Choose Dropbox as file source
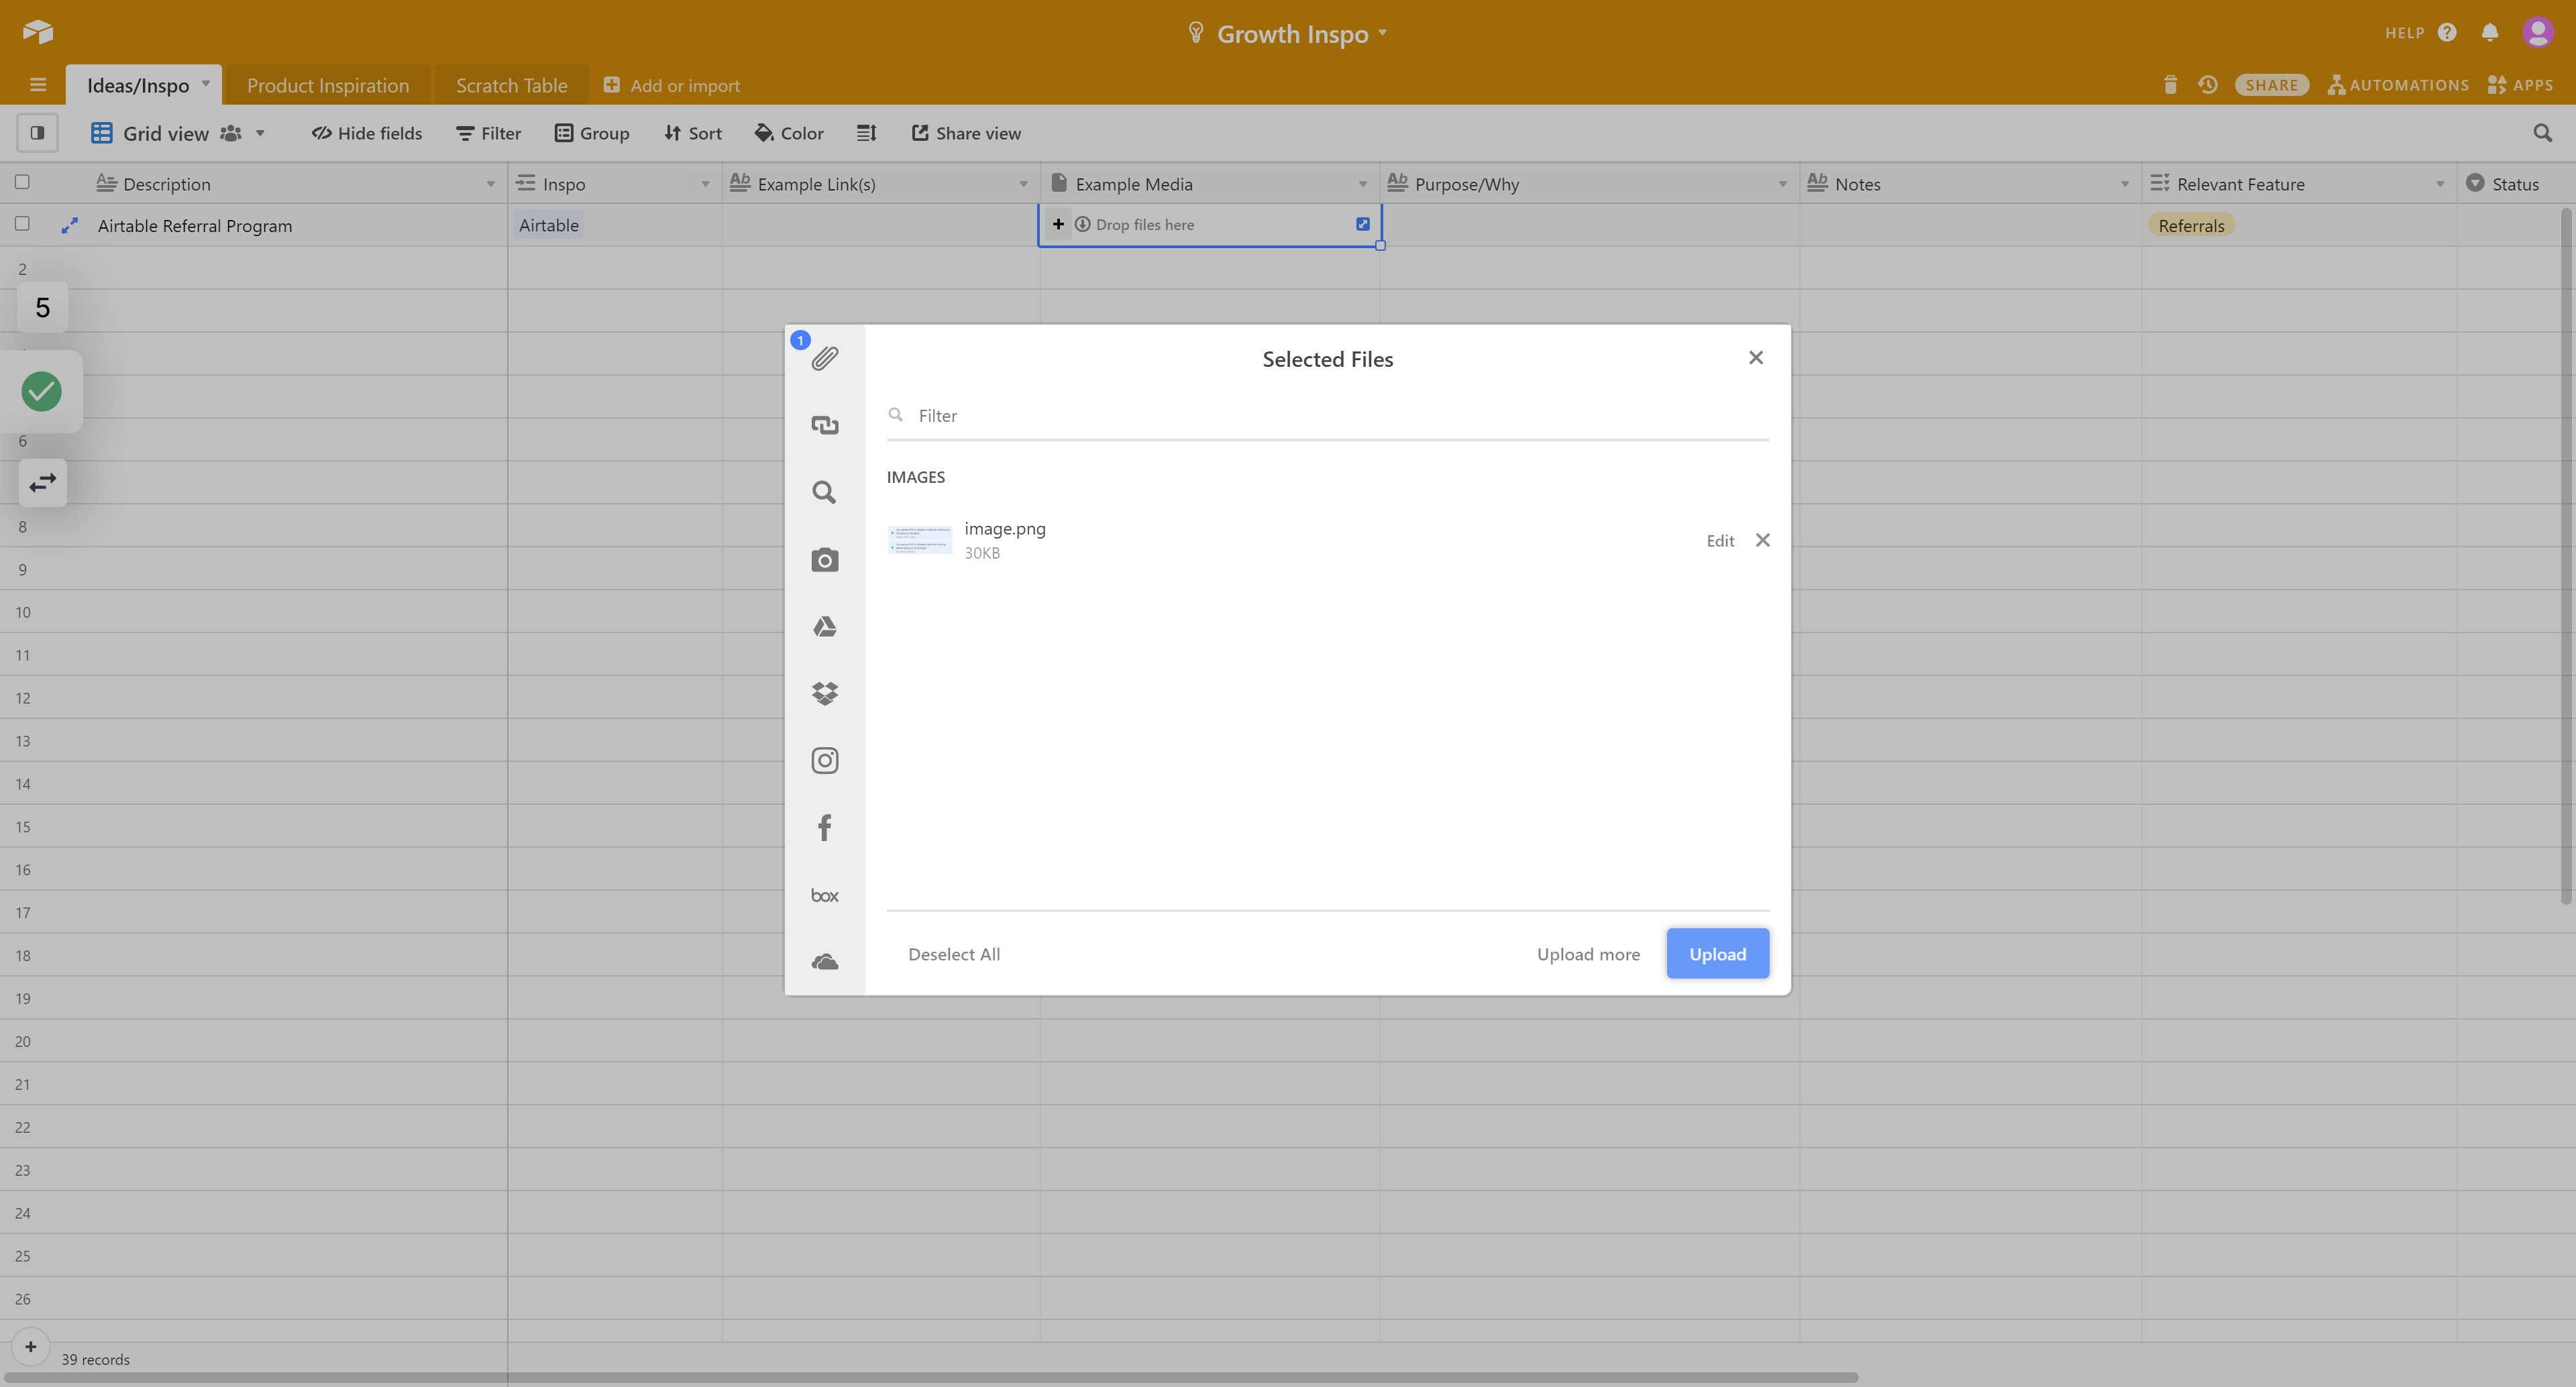The image size is (2576, 1387). [x=824, y=693]
